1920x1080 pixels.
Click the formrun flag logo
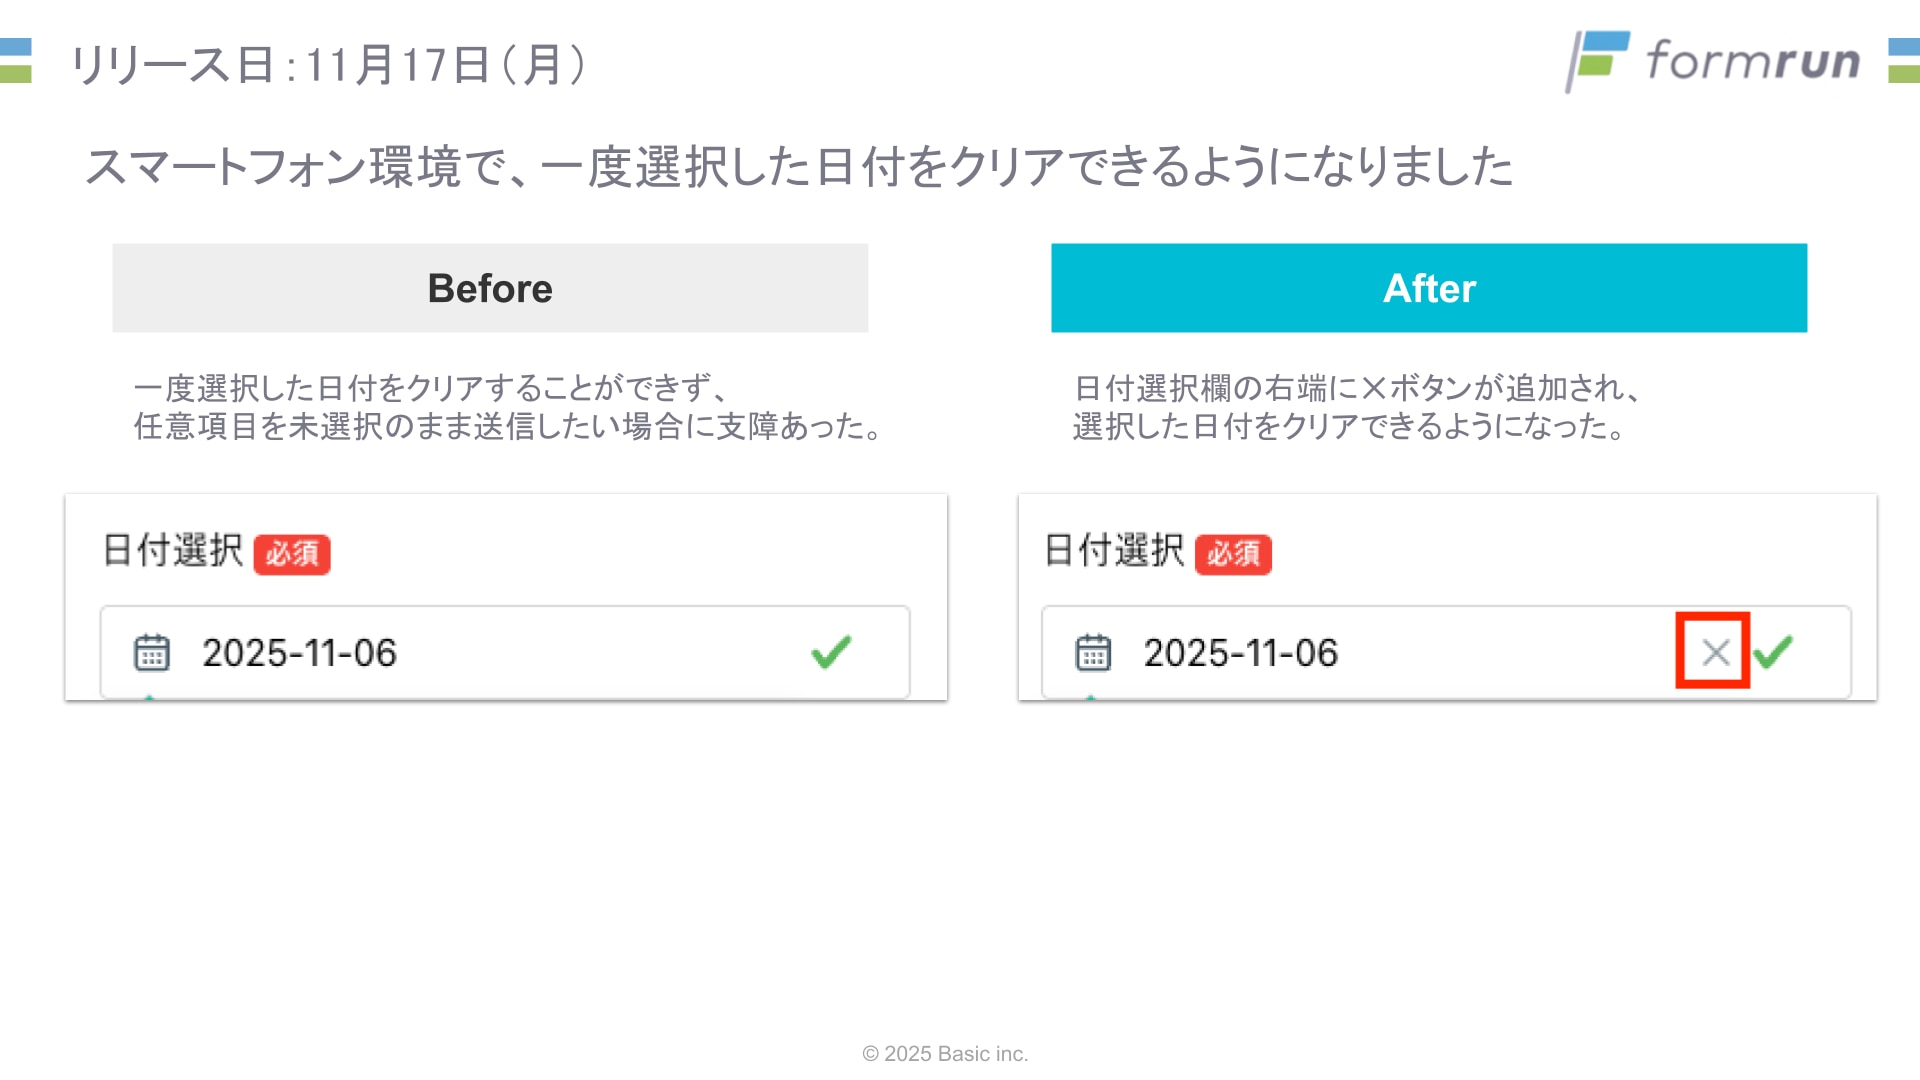click(1598, 60)
